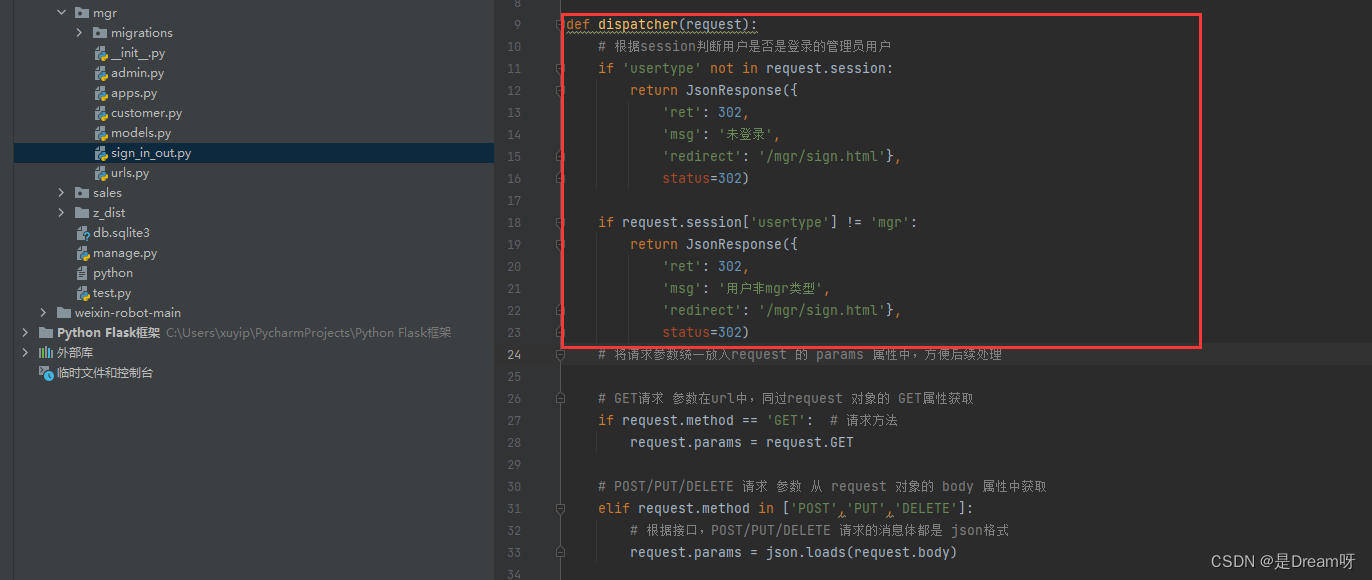This screenshot has width=1372, height=580.
Task: Select __init__.py in the project tree
Action: [138, 53]
